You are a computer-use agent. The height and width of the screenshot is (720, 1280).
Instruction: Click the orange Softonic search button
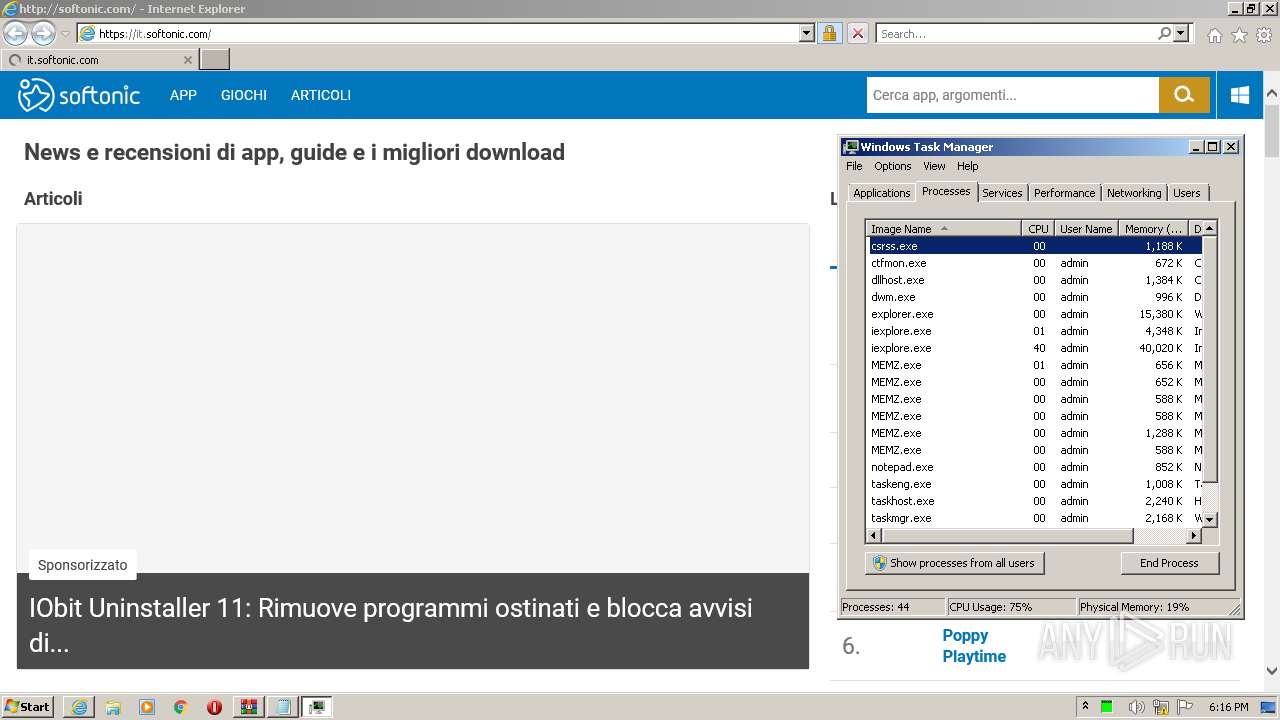(x=1185, y=95)
